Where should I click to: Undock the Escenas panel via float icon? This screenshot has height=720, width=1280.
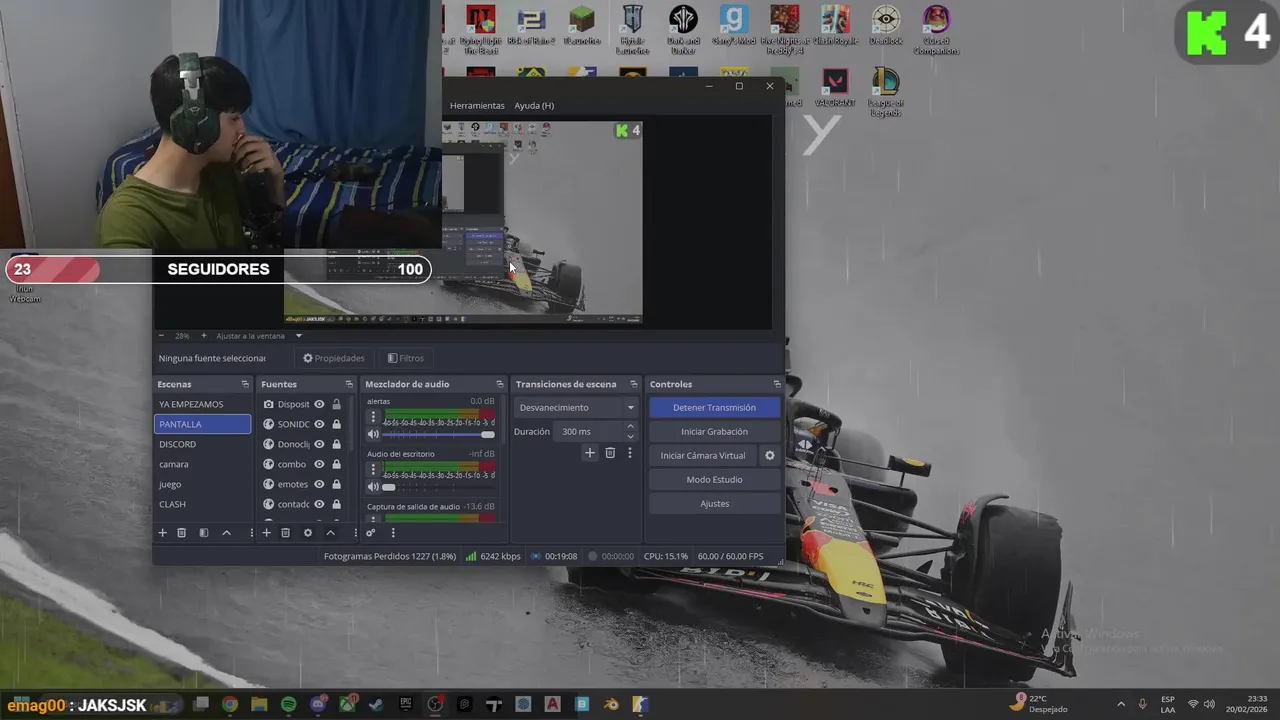point(245,384)
